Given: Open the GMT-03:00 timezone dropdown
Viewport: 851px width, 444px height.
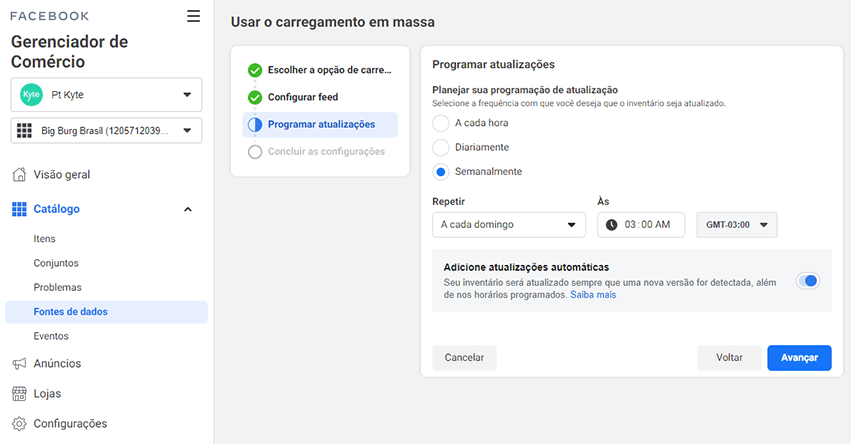Looking at the screenshot, I should [x=736, y=225].
